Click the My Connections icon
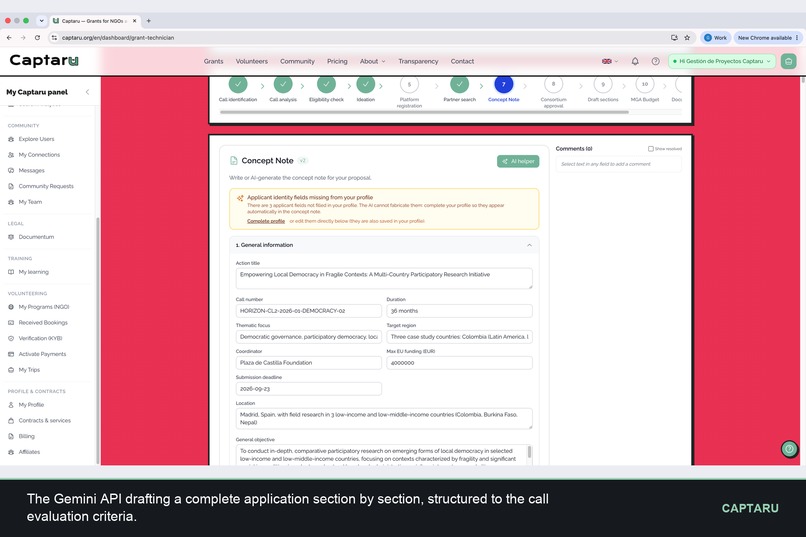The image size is (806, 537). 11,155
